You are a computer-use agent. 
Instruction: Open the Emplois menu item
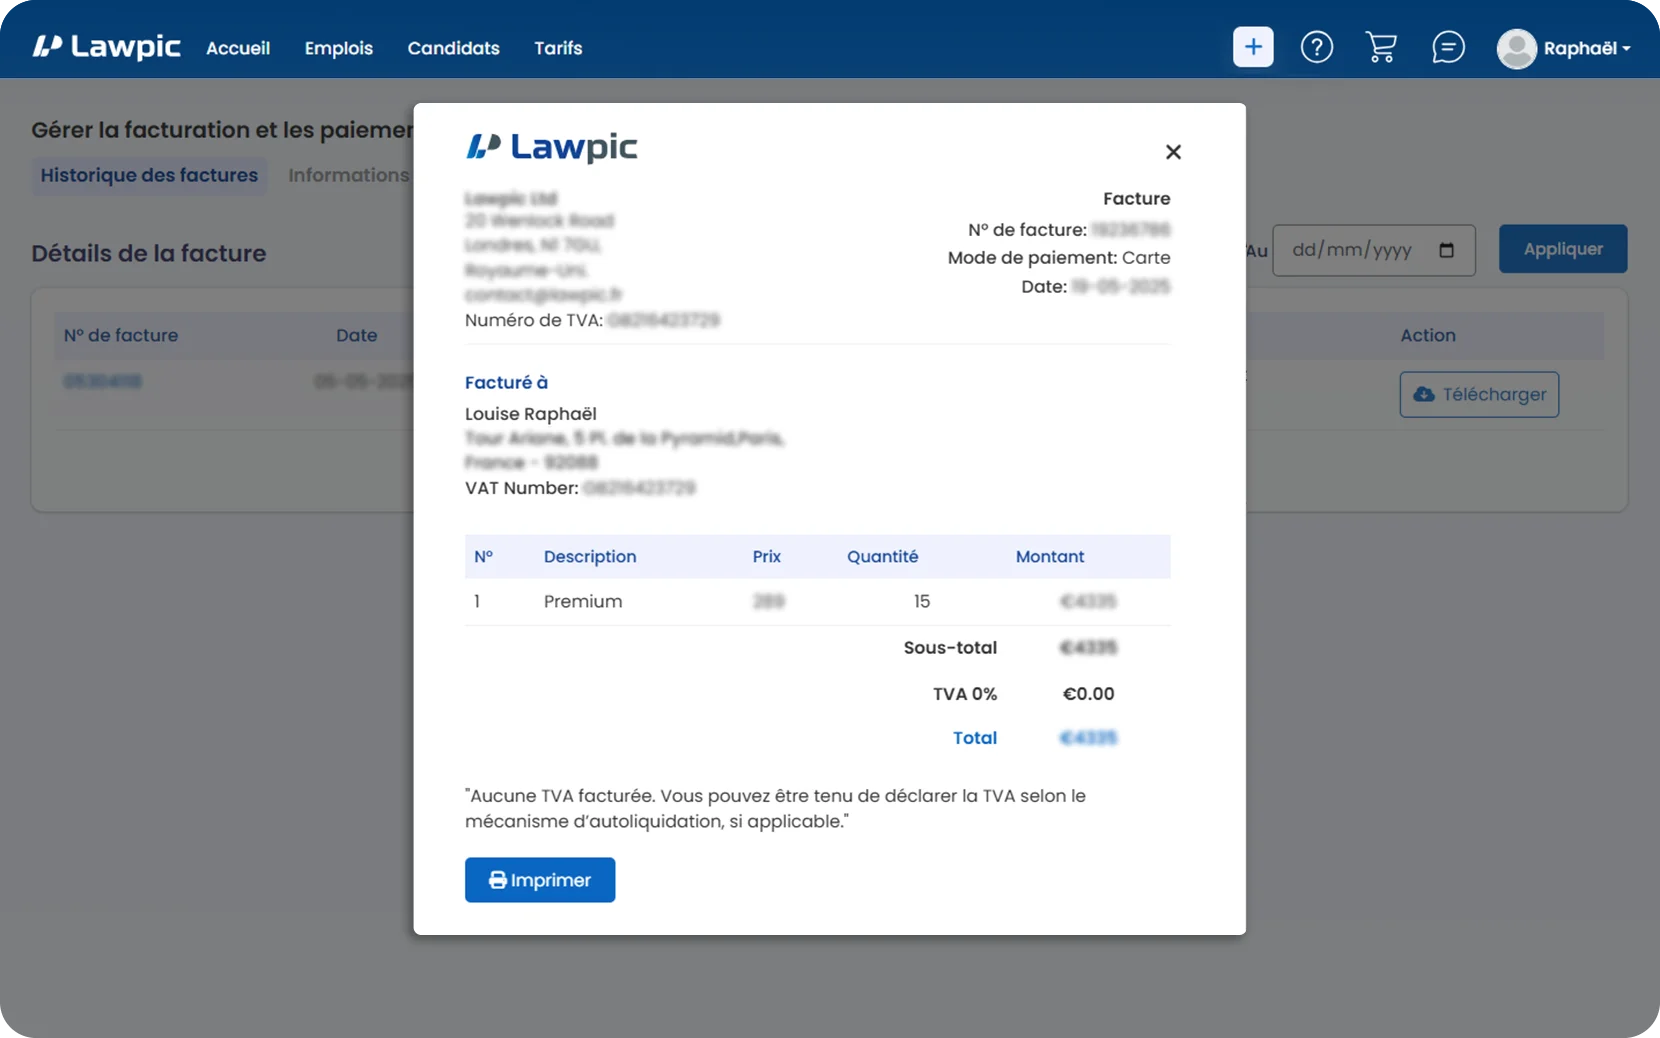pyautogui.click(x=339, y=48)
